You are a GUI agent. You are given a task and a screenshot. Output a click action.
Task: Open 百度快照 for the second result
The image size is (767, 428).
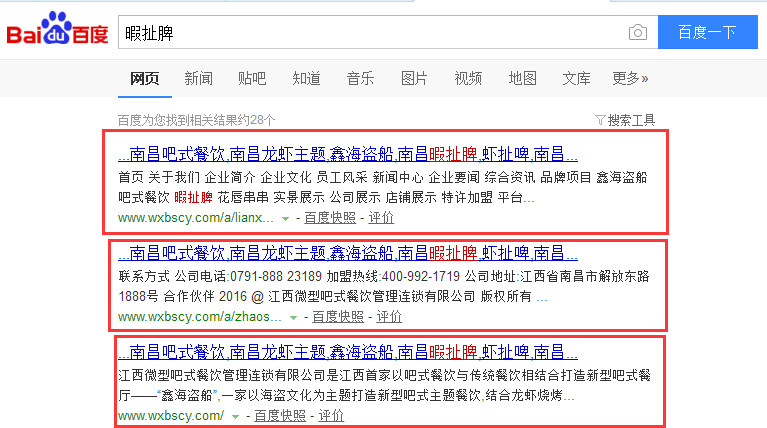[x=338, y=317]
